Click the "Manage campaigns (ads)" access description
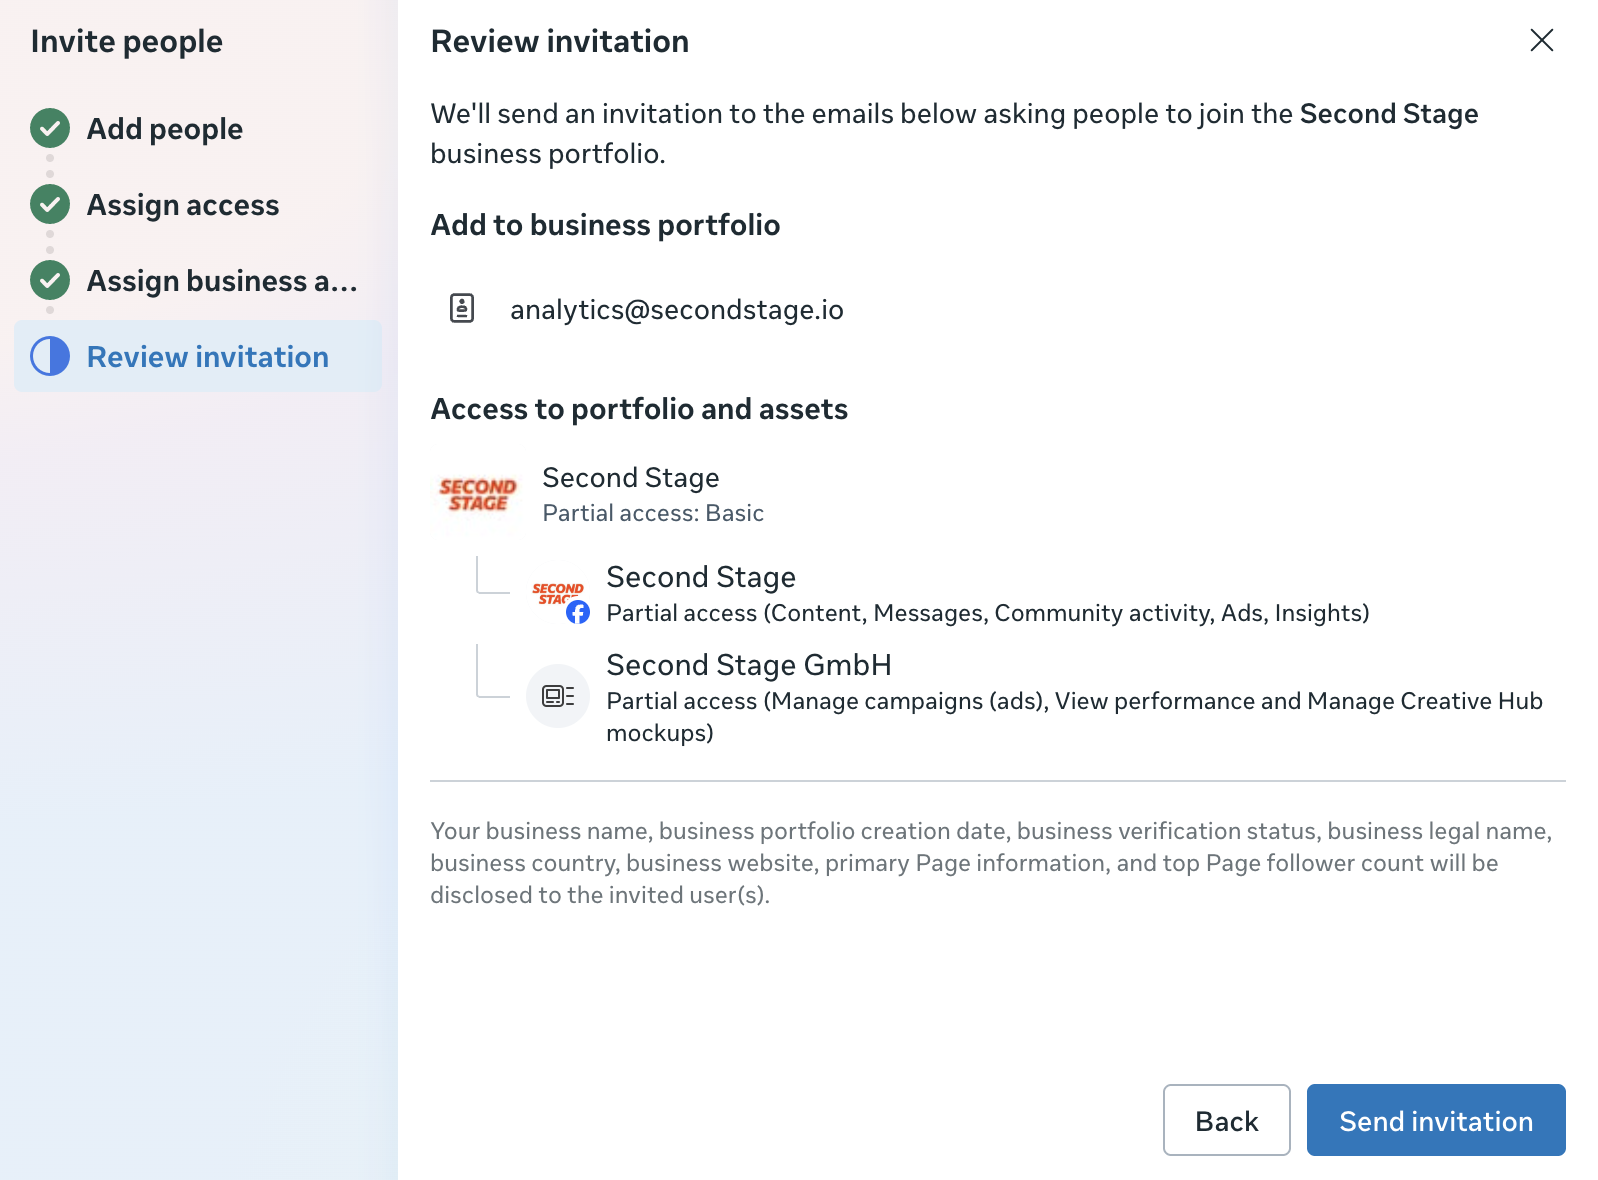 [1074, 717]
